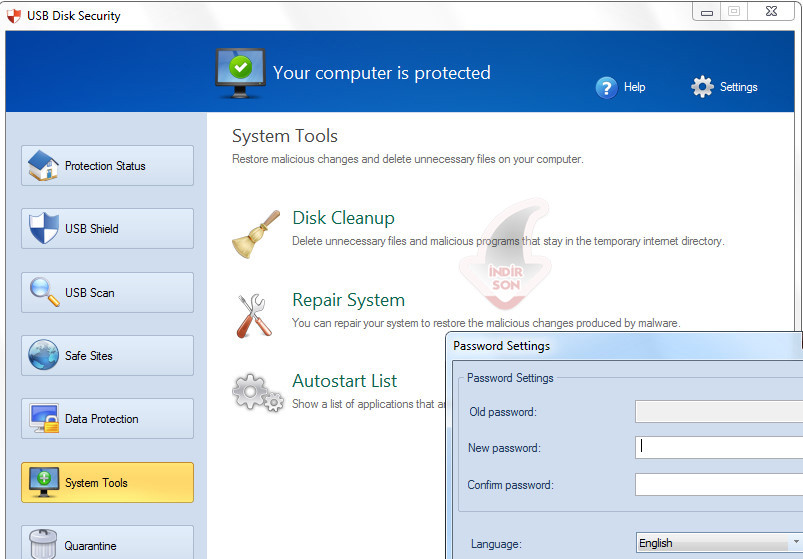Click the Settings gear icon
The image size is (803, 559).
pyautogui.click(x=702, y=87)
